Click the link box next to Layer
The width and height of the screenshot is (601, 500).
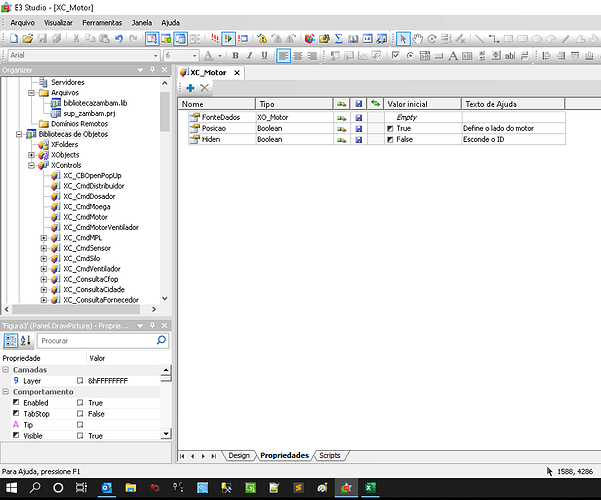(80, 381)
